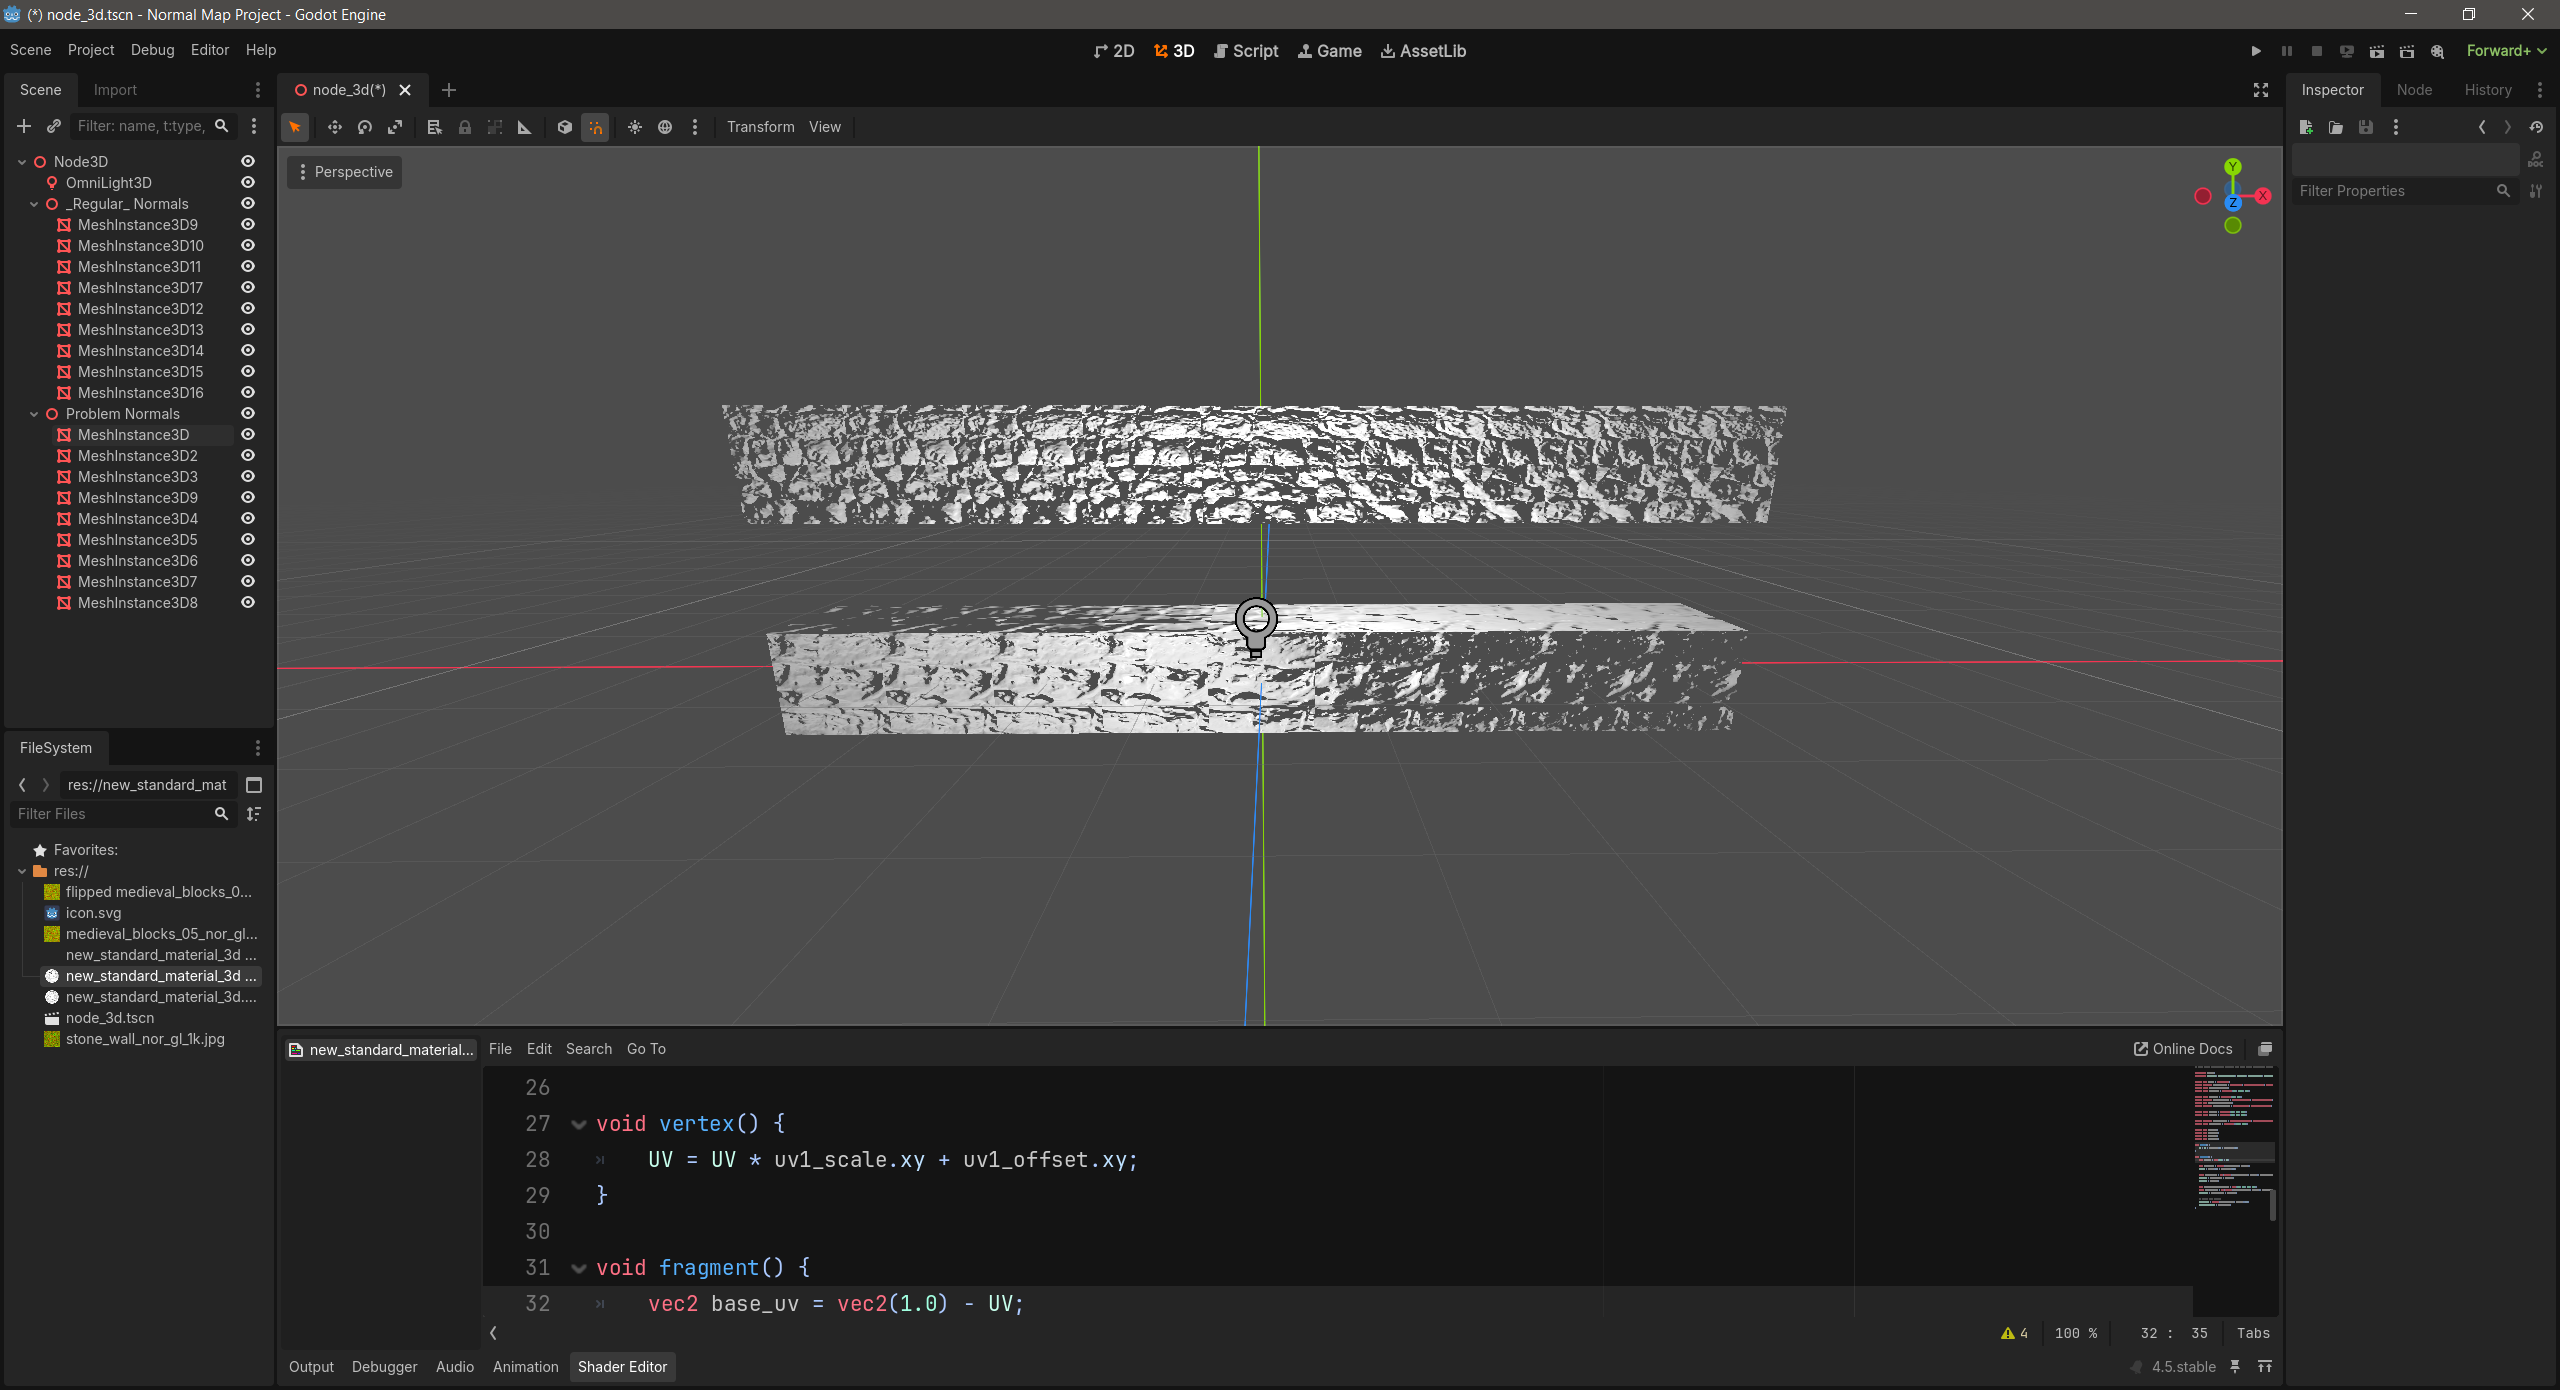Click the lock selected node icon
The image size is (2560, 1390).
point(465,127)
